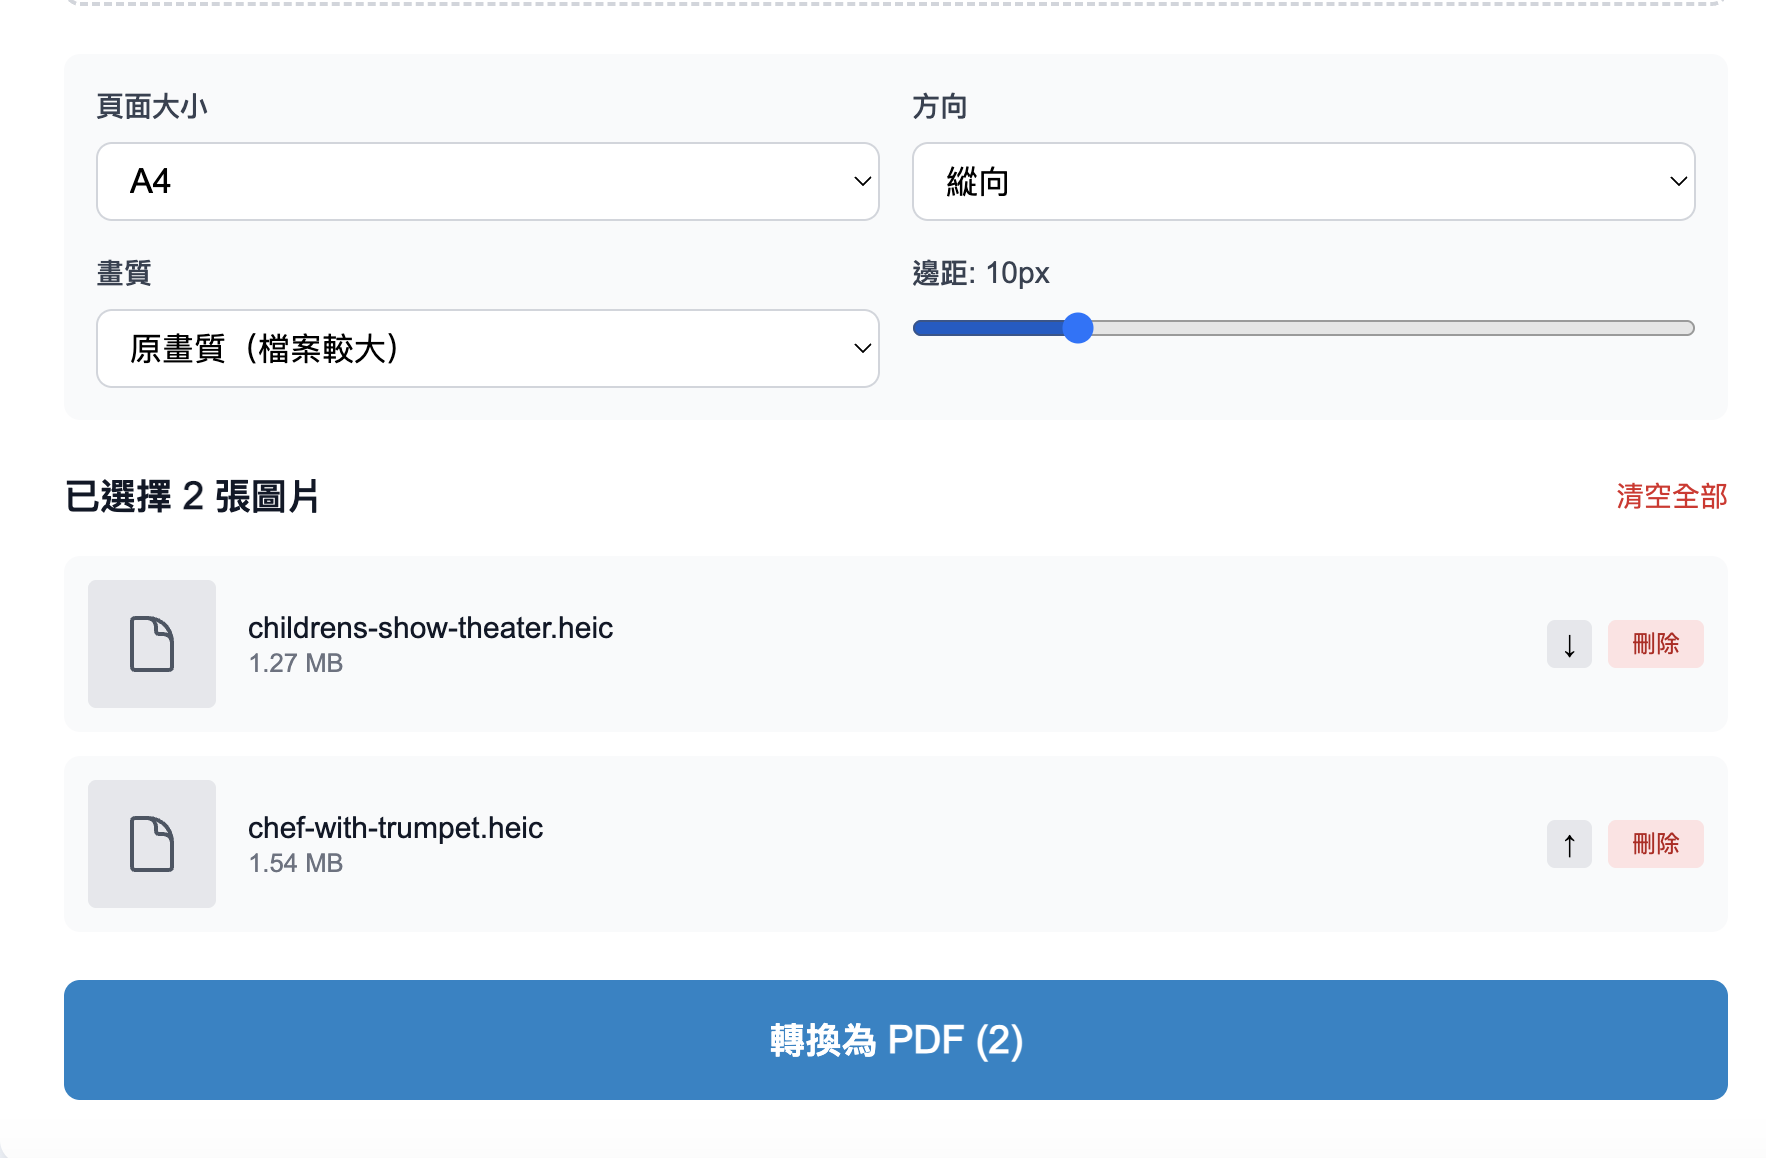Image resolution: width=1766 pixels, height=1158 pixels.
Task: Click 清空全部 to clear all images
Action: tap(1670, 495)
